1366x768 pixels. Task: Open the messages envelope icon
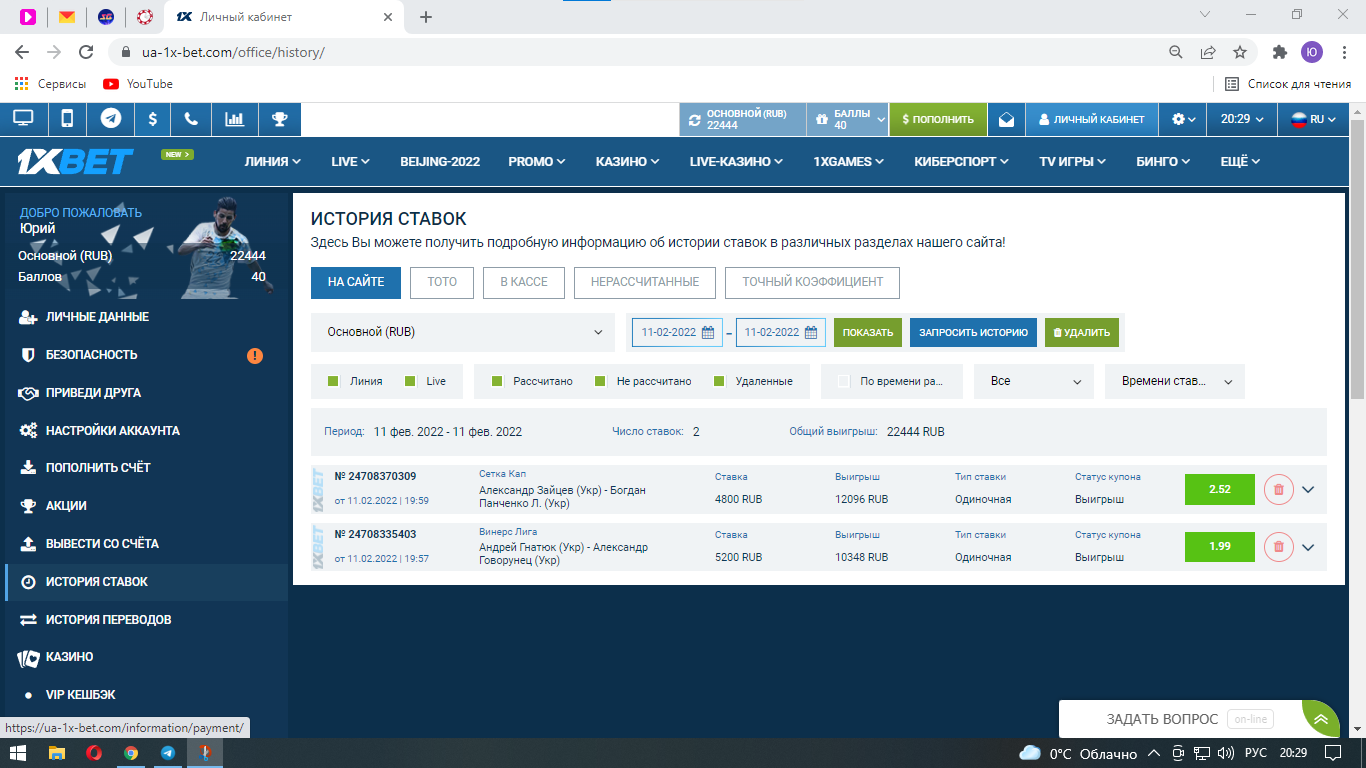[1006, 119]
